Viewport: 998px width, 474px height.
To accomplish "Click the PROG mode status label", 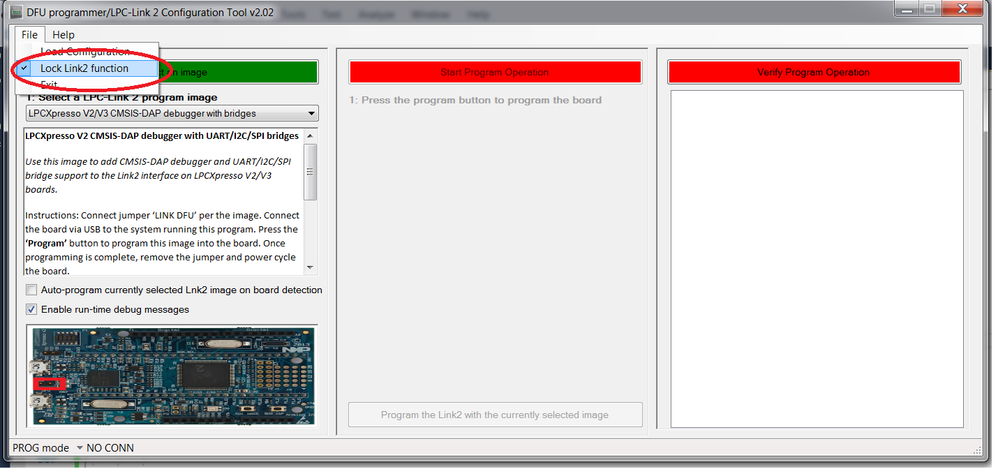I will (x=41, y=448).
